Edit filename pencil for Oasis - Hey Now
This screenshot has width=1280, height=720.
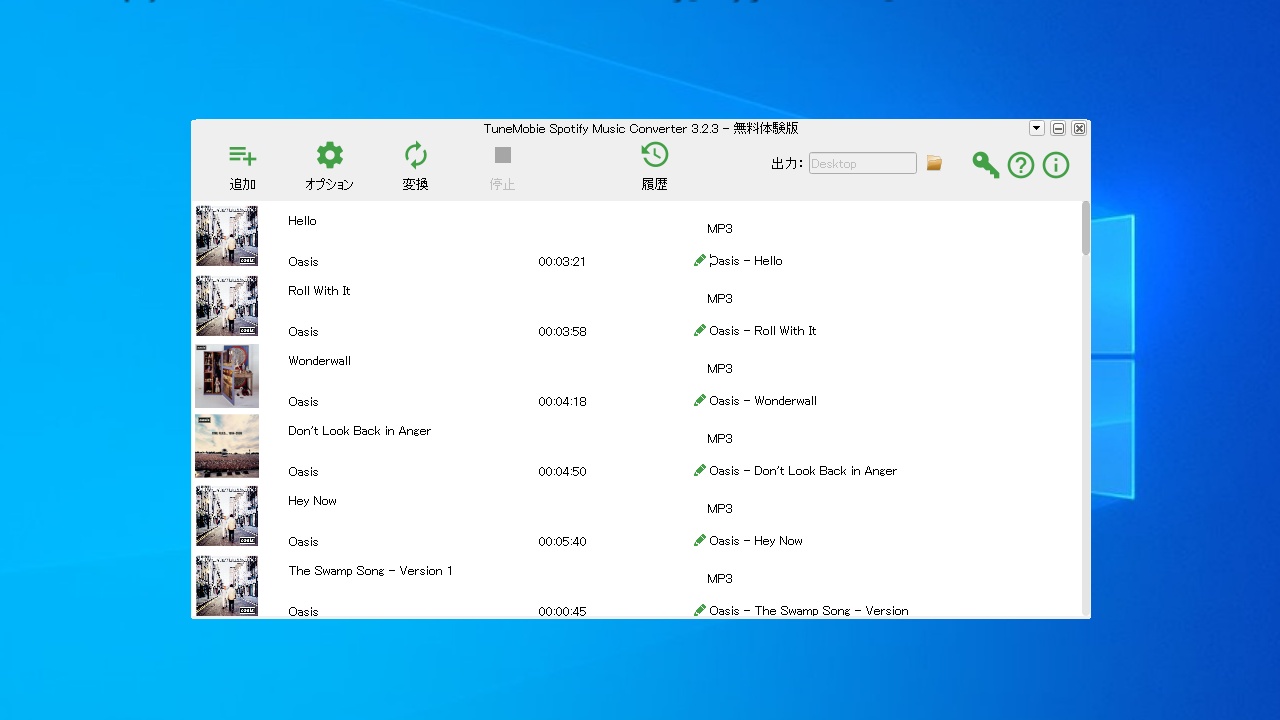(699, 540)
